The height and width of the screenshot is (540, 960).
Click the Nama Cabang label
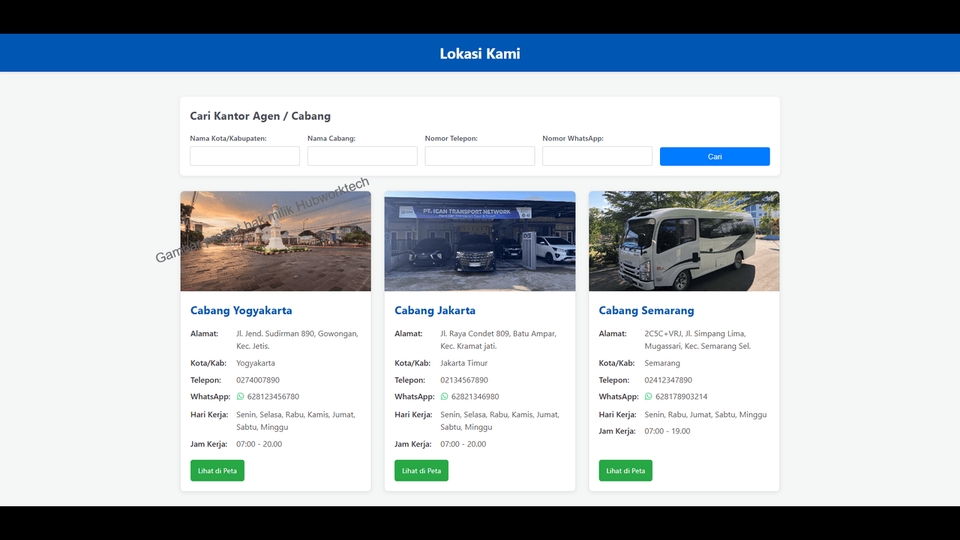click(331, 138)
